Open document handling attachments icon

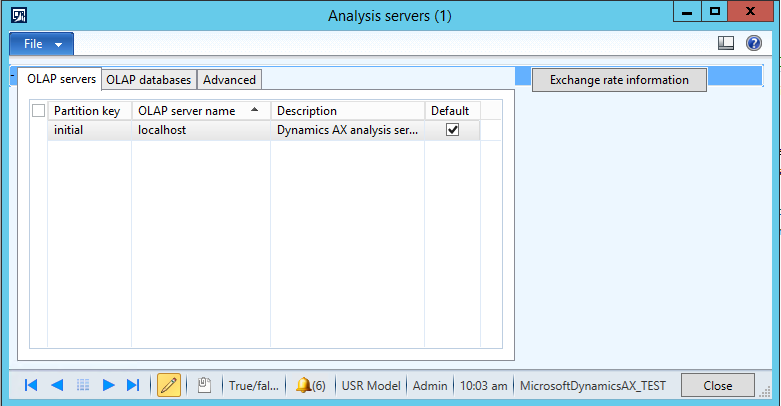point(204,385)
